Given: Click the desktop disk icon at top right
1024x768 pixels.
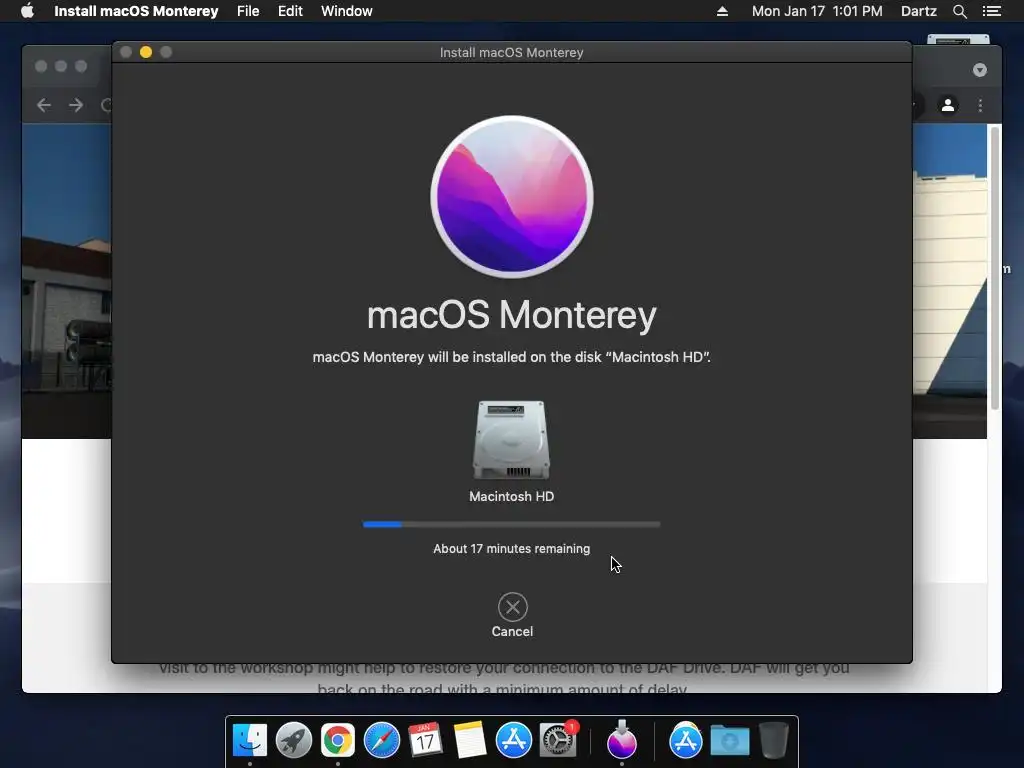Looking at the screenshot, I should (958, 39).
